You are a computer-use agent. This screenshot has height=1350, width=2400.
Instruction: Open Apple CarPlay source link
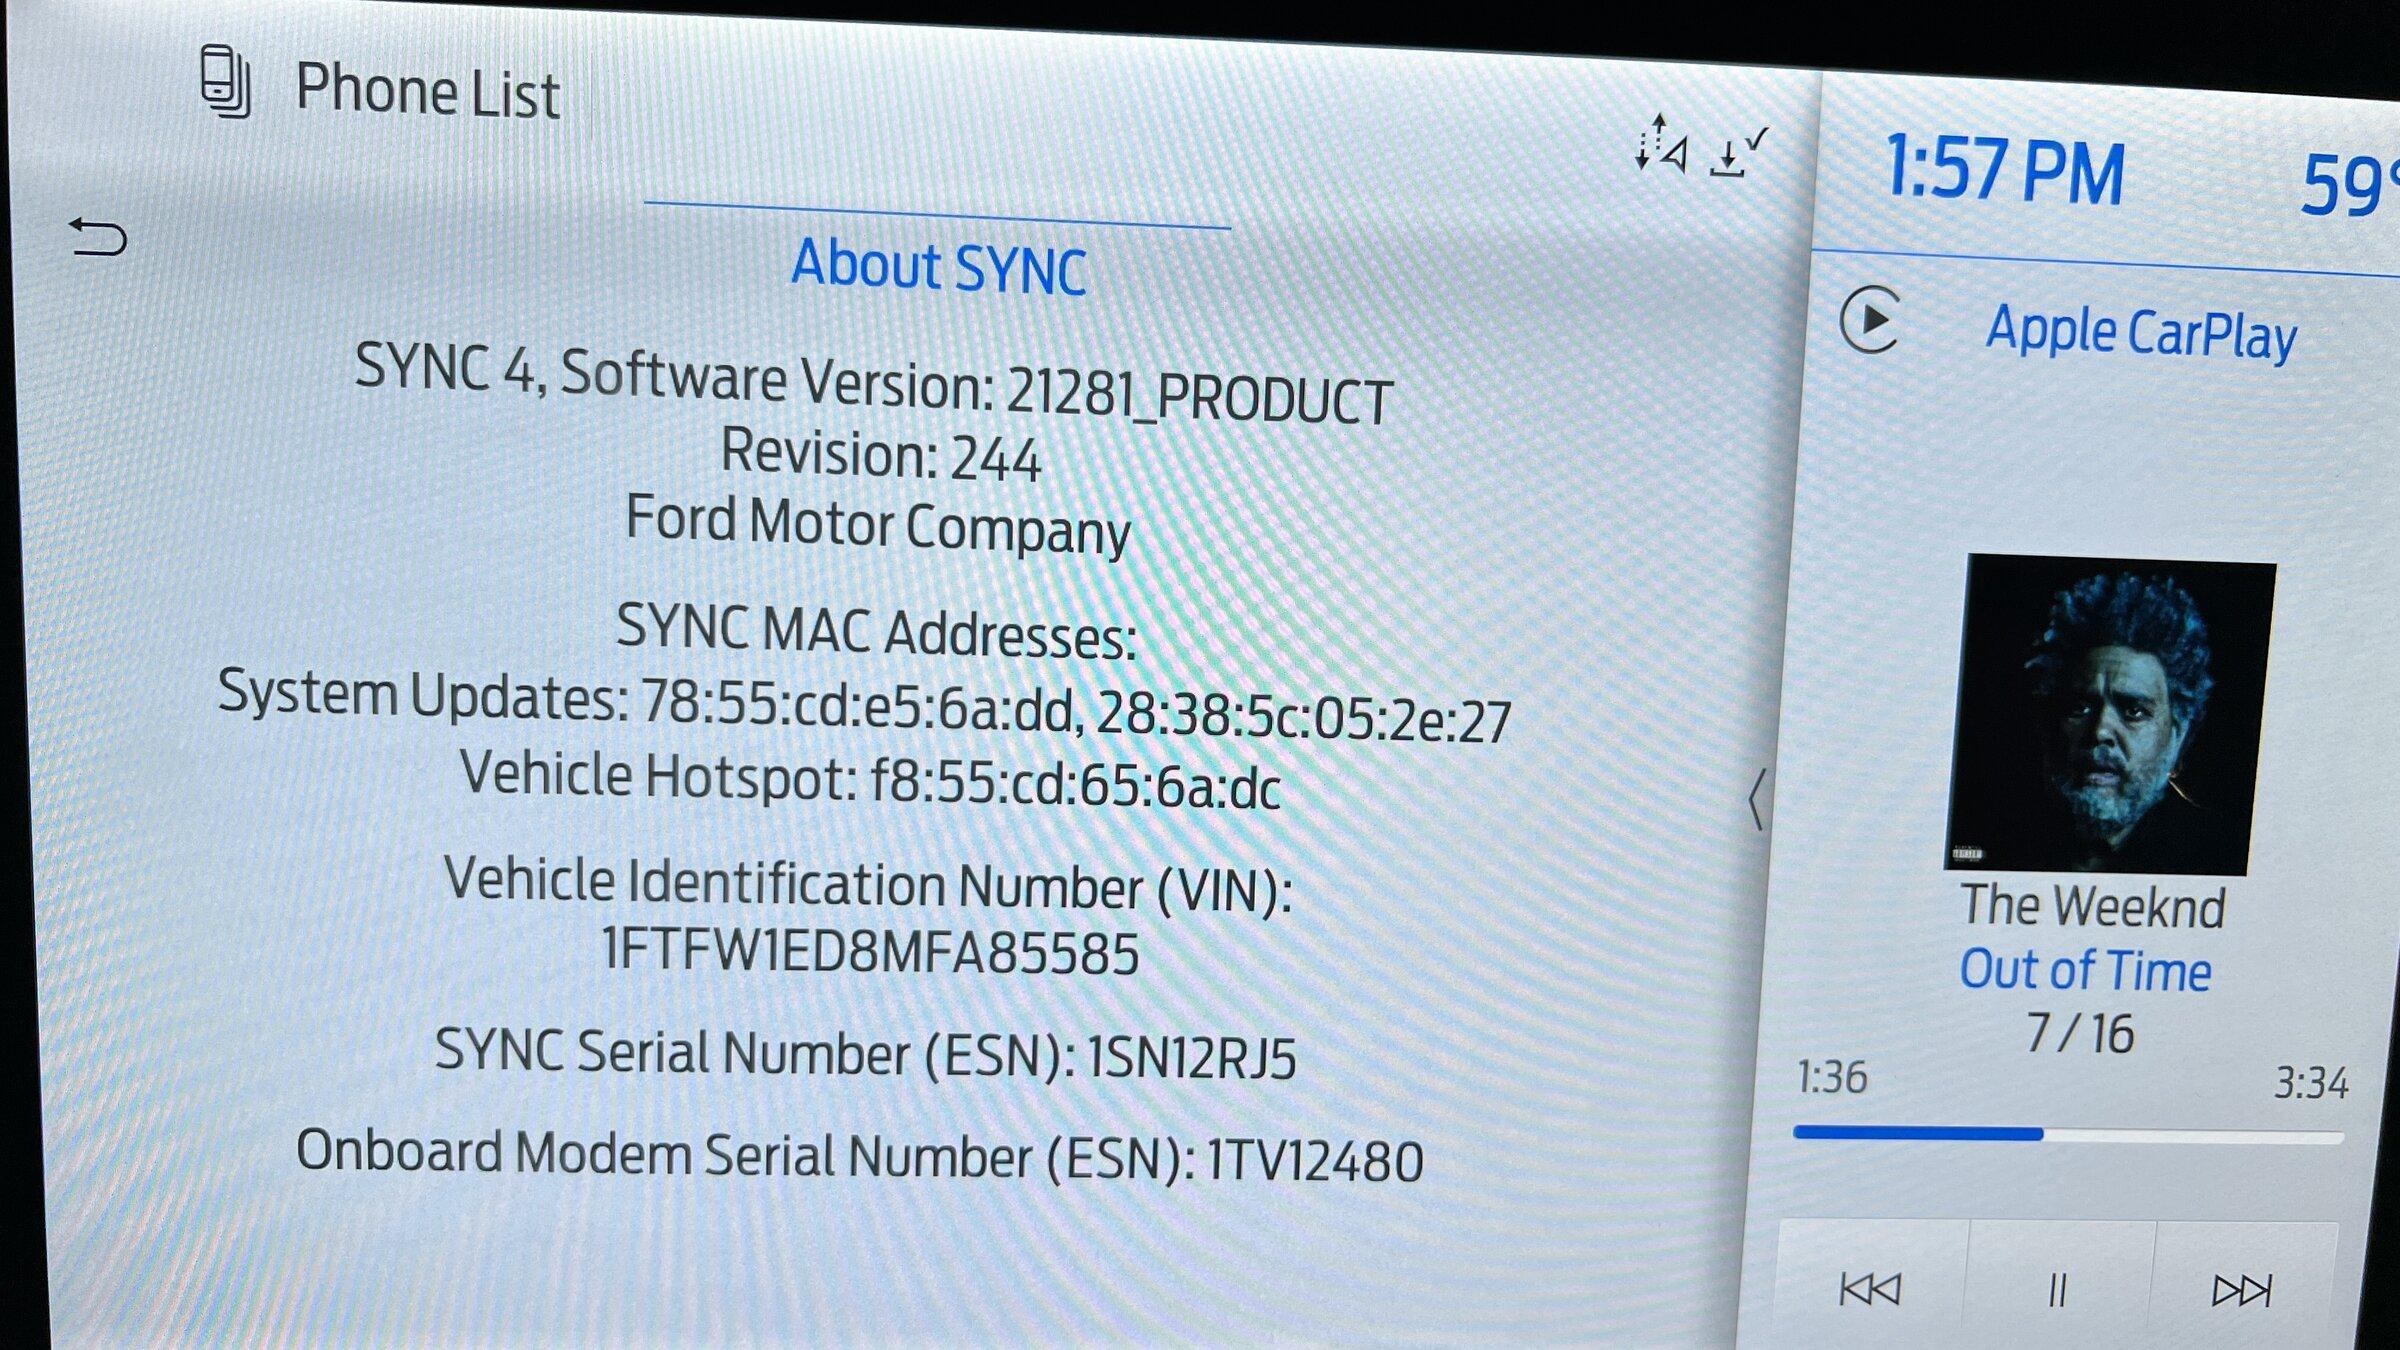2140,332
